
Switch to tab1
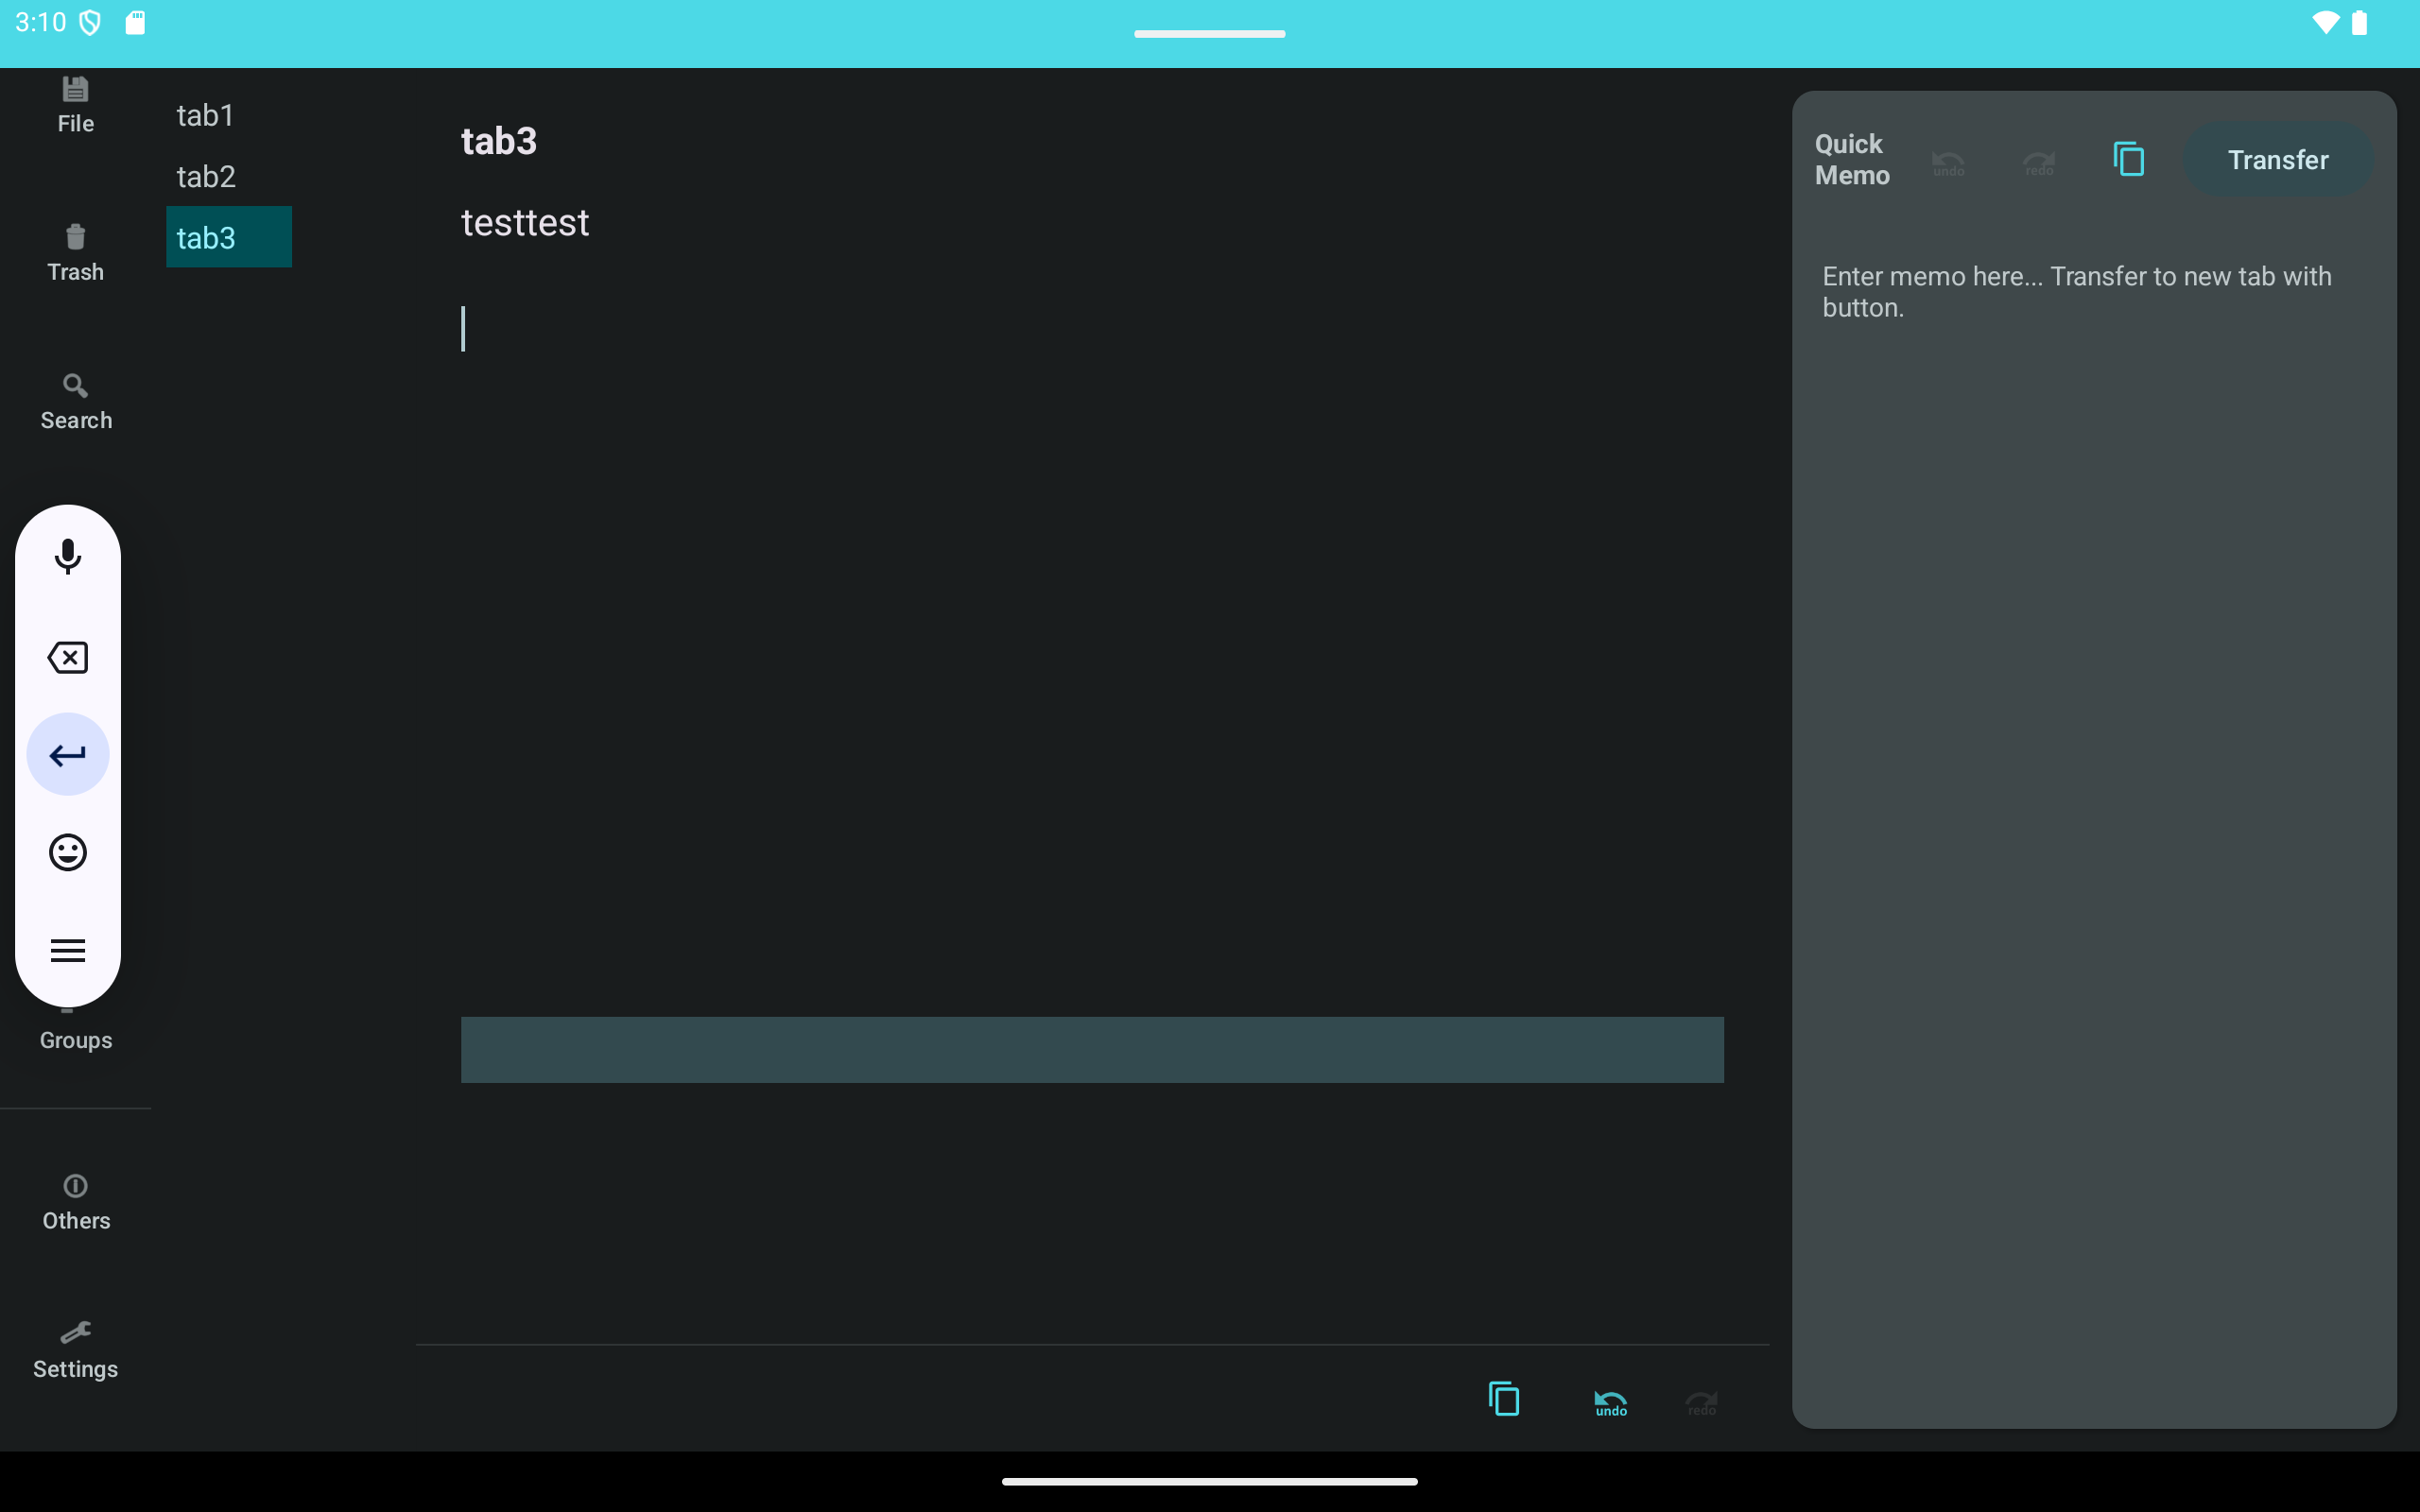click(x=228, y=115)
